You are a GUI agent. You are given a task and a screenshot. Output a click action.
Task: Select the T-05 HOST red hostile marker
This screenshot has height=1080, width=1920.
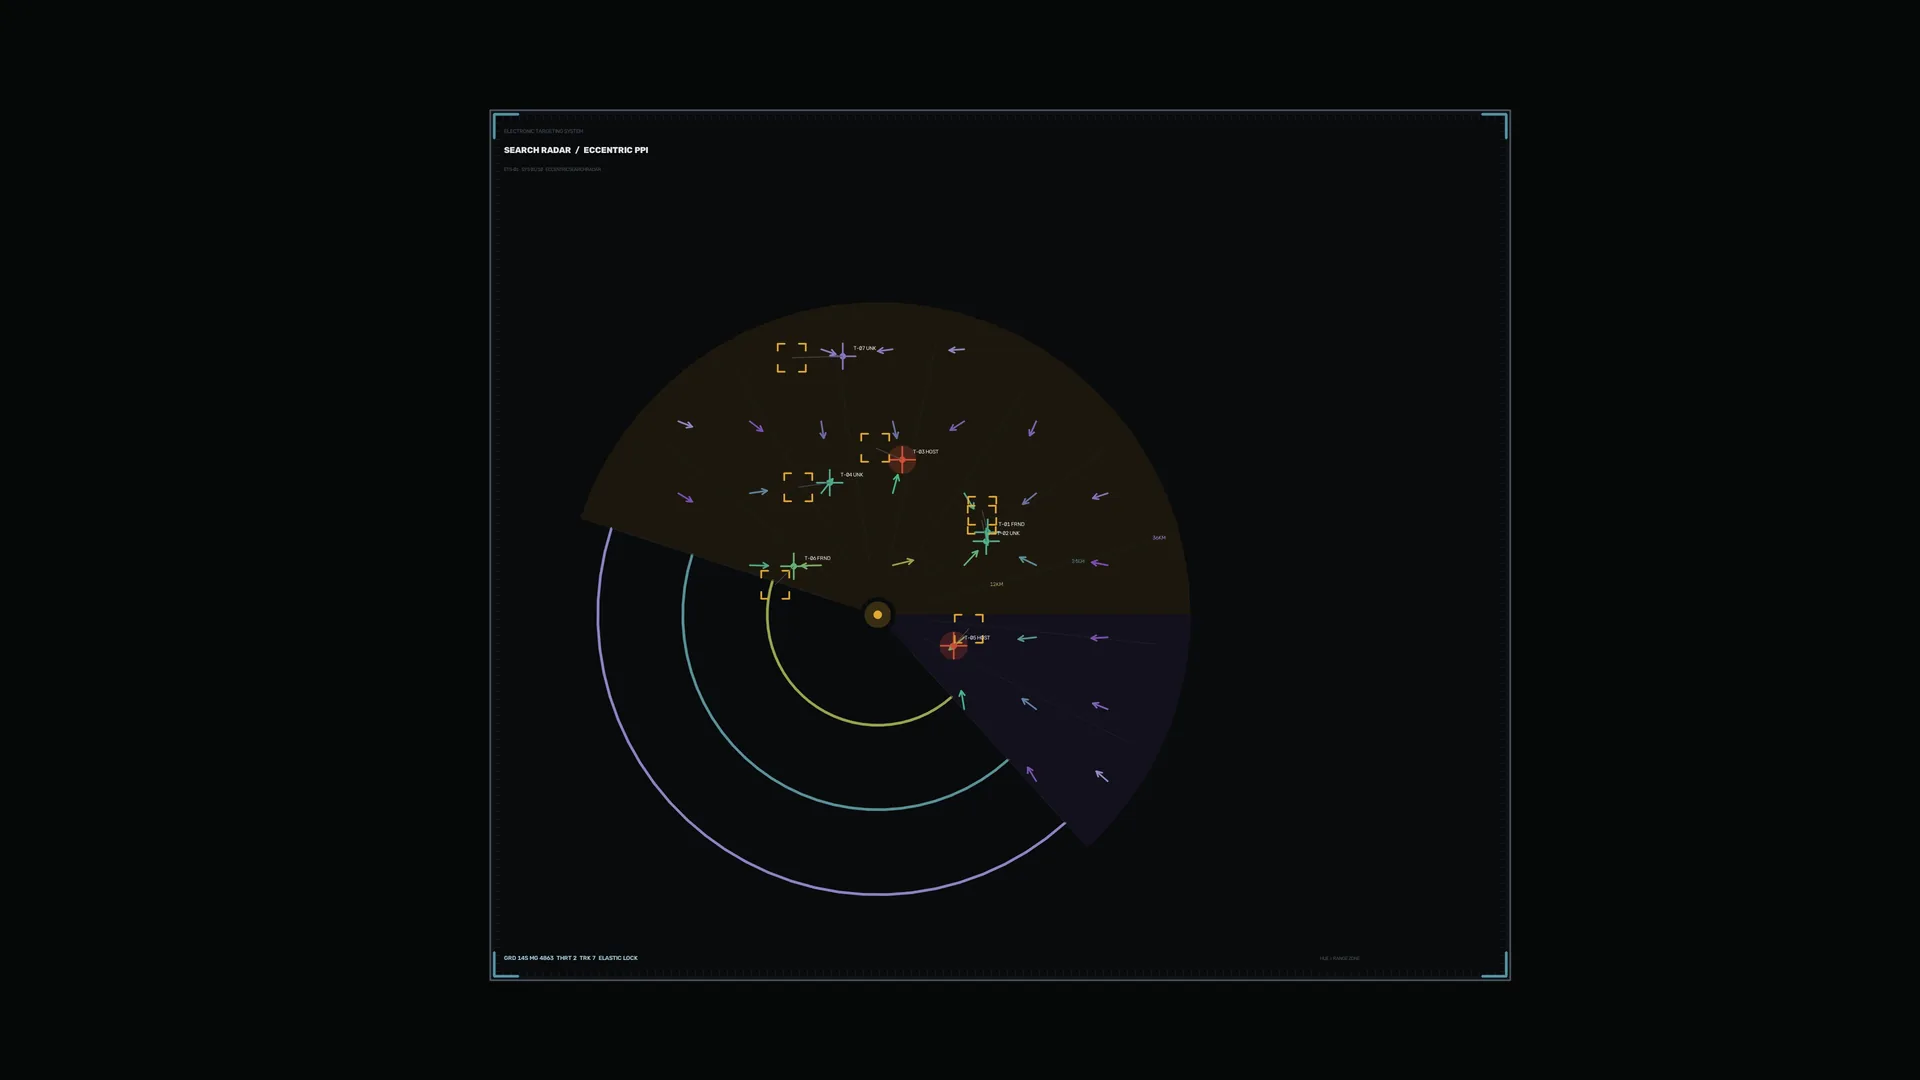pos(953,646)
